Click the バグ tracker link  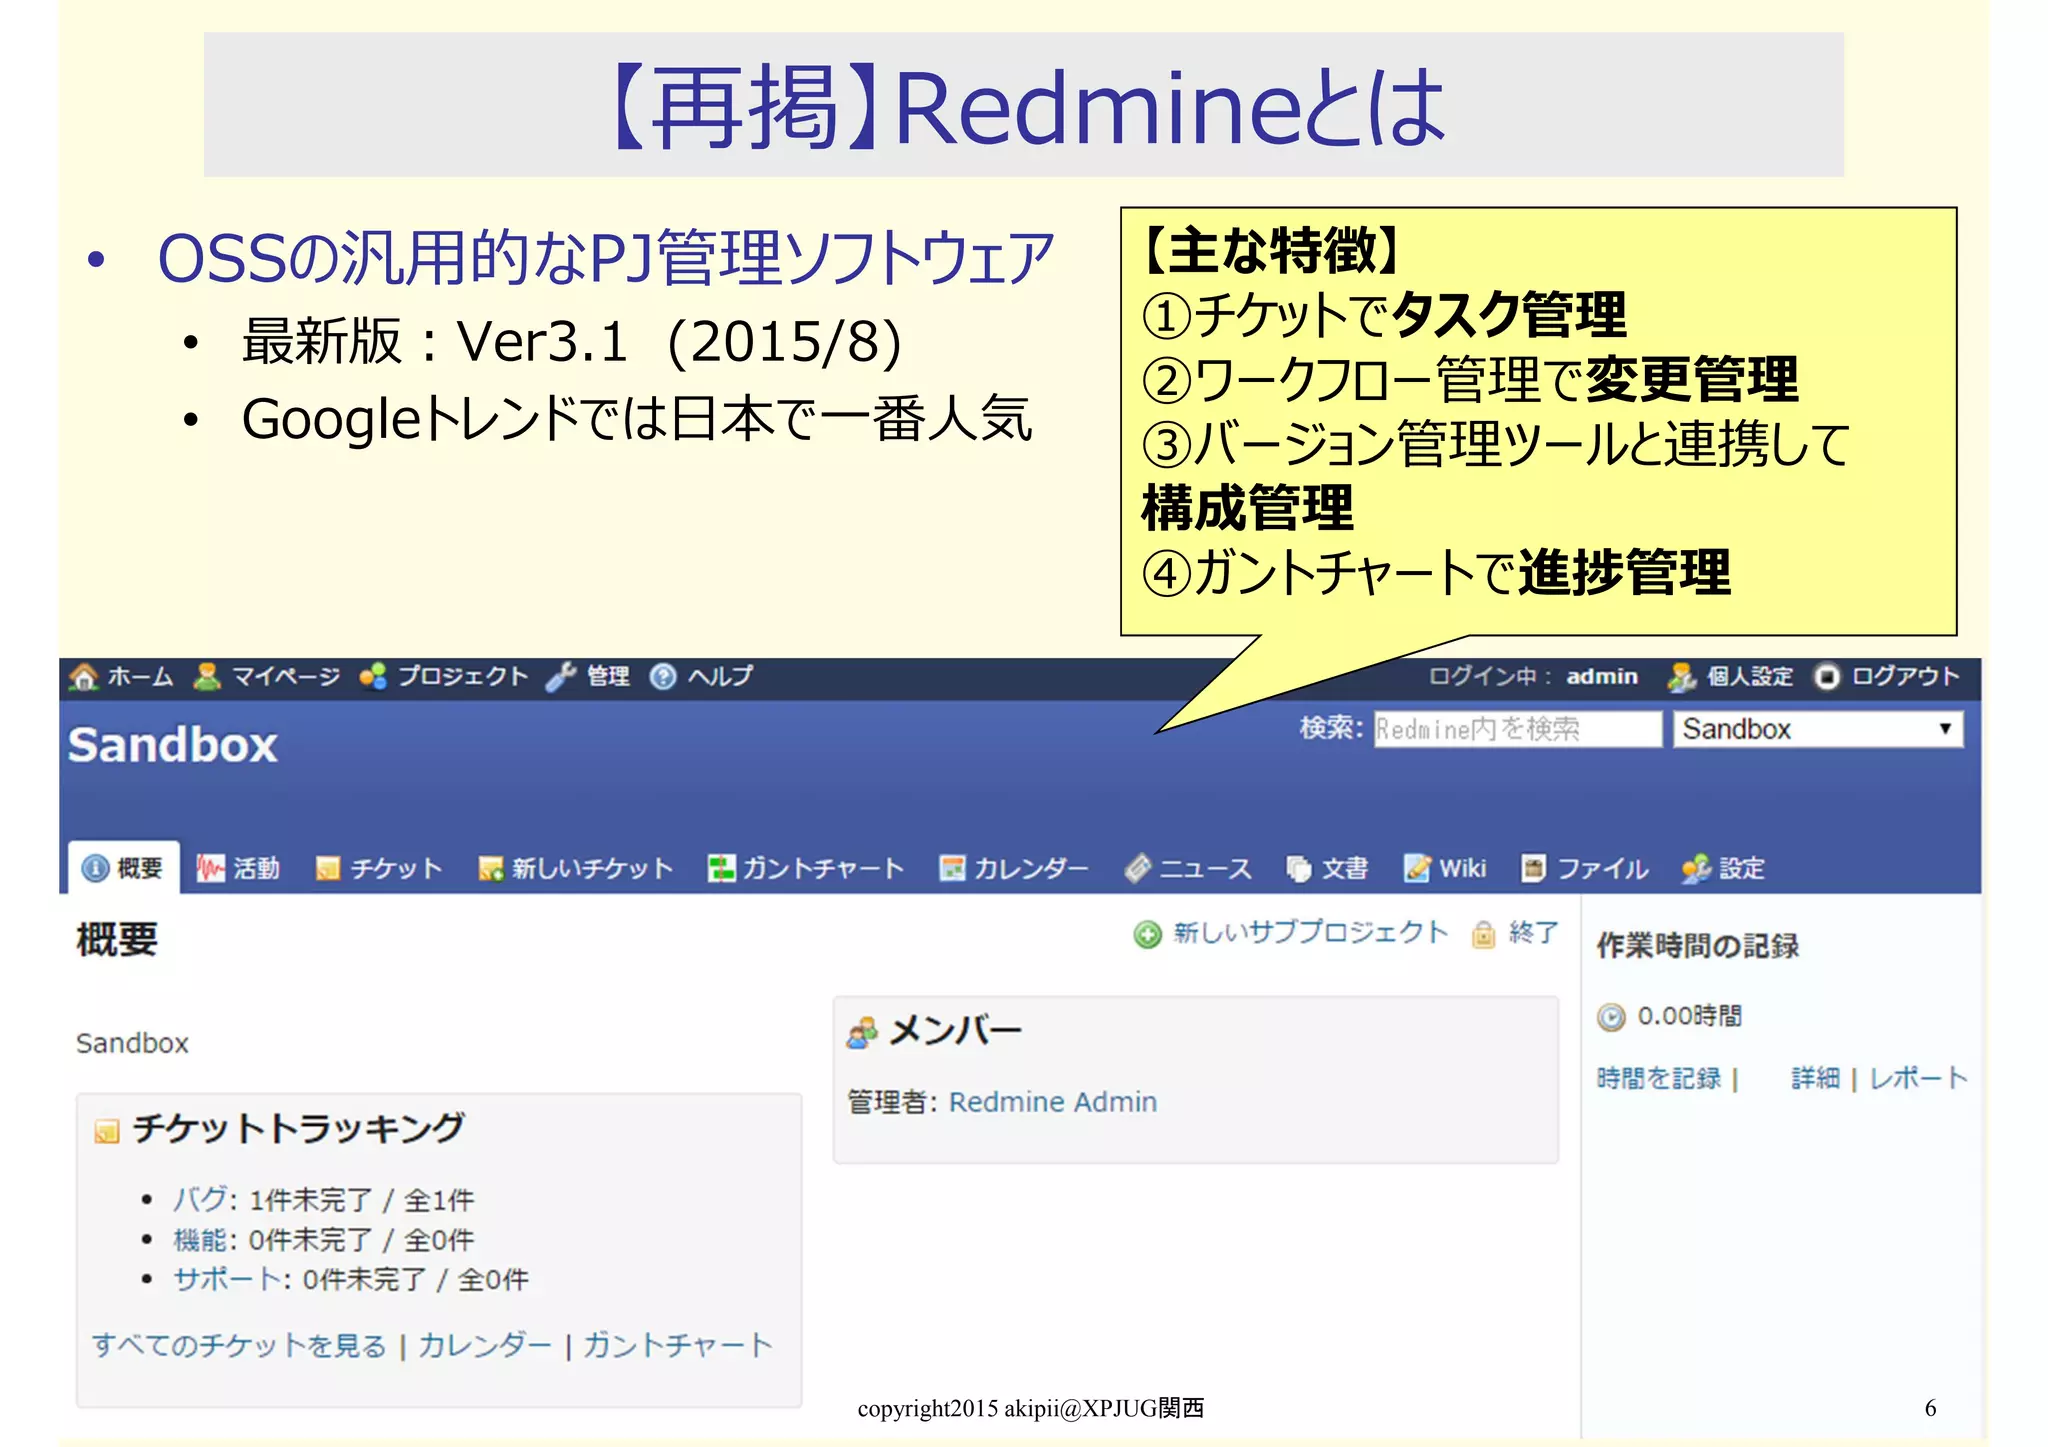(200, 1199)
